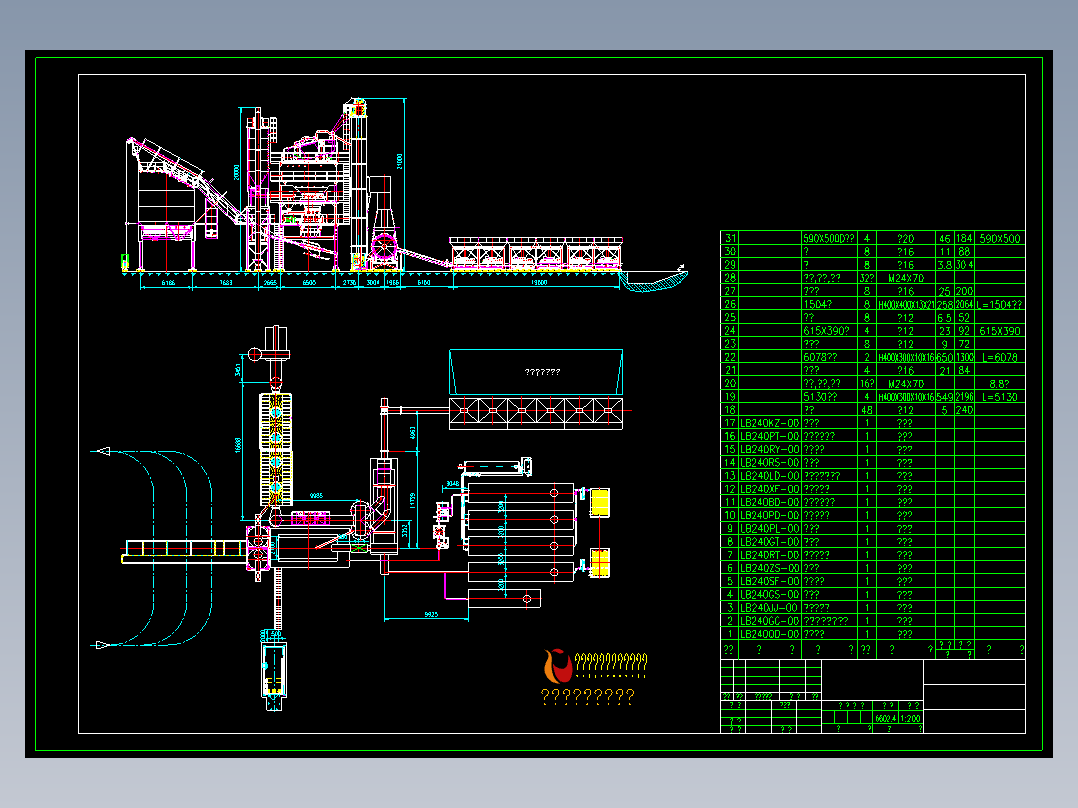This screenshot has height=808, width=1078.
Task: Select the vertical 21000 height dimension
Action: [x=399, y=161]
